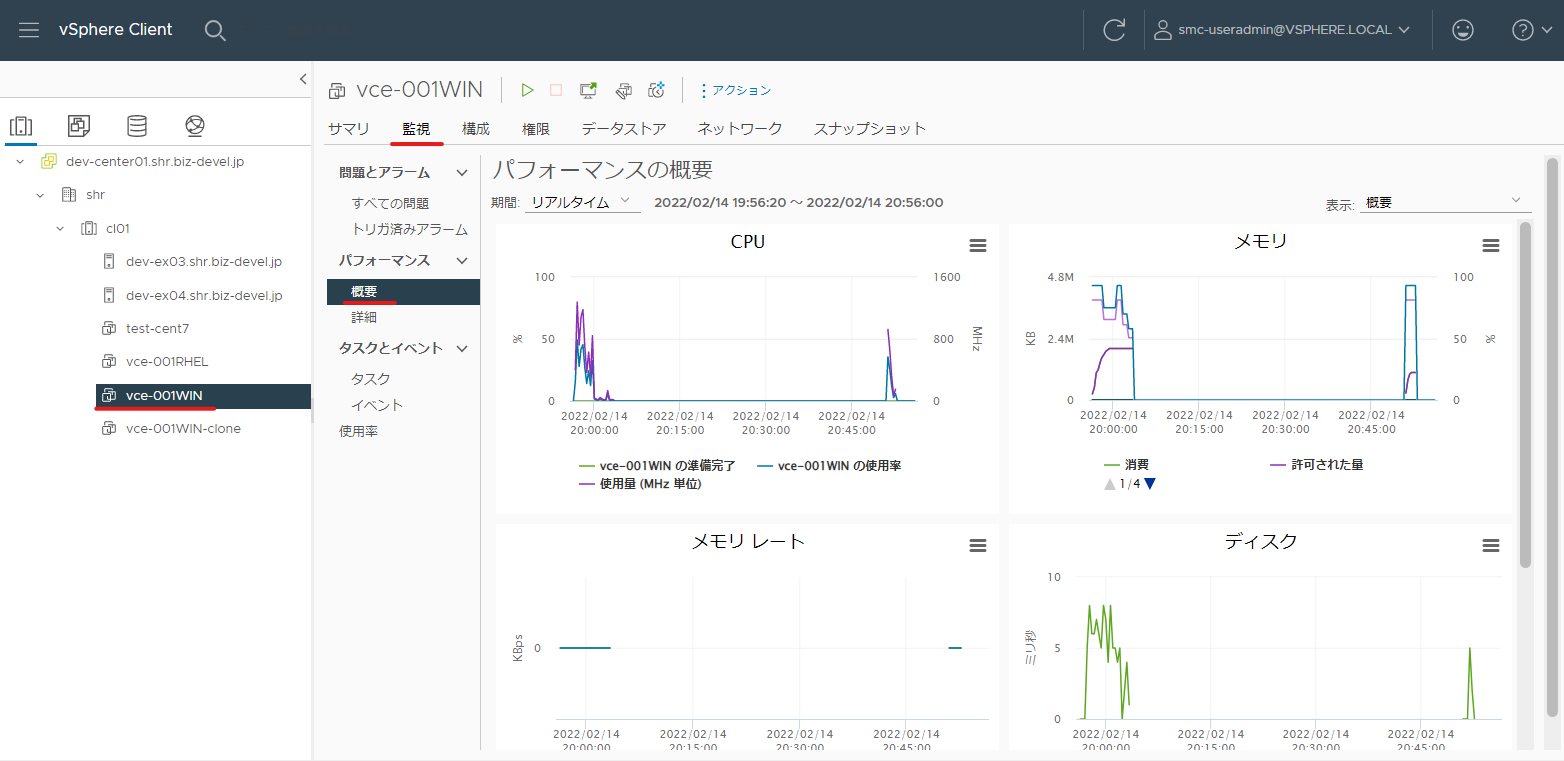The width and height of the screenshot is (1564, 761).
Task: Switch to the サマリ tab
Action: (349, 128)
